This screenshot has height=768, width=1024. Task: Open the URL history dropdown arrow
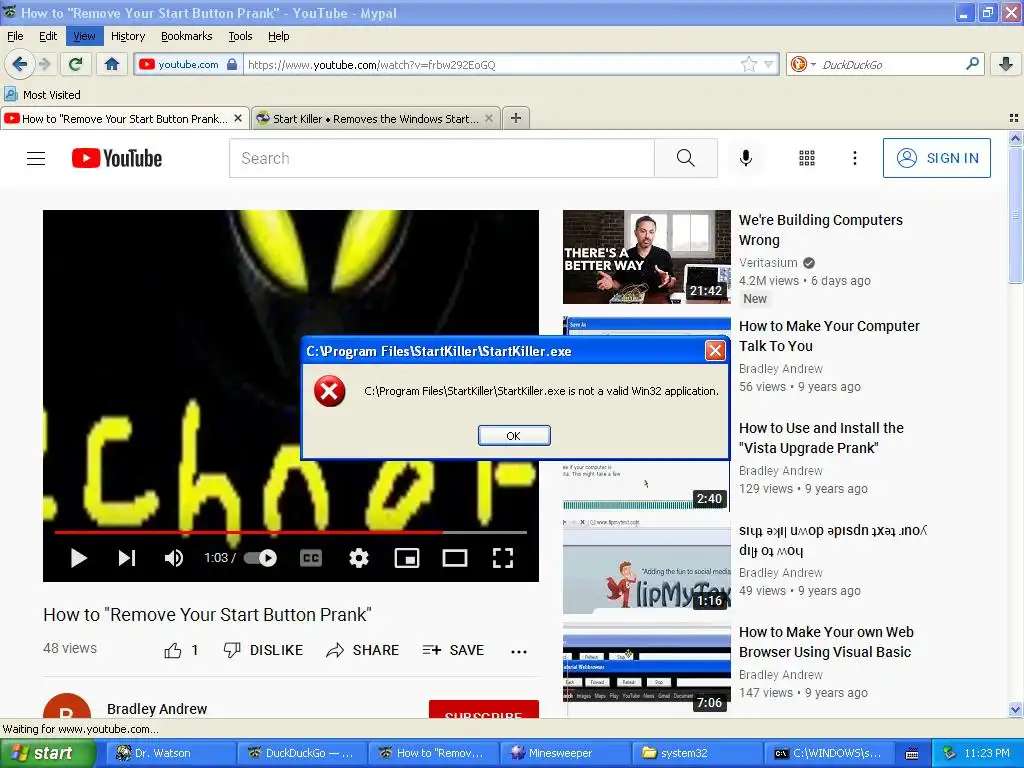point(769,64)
